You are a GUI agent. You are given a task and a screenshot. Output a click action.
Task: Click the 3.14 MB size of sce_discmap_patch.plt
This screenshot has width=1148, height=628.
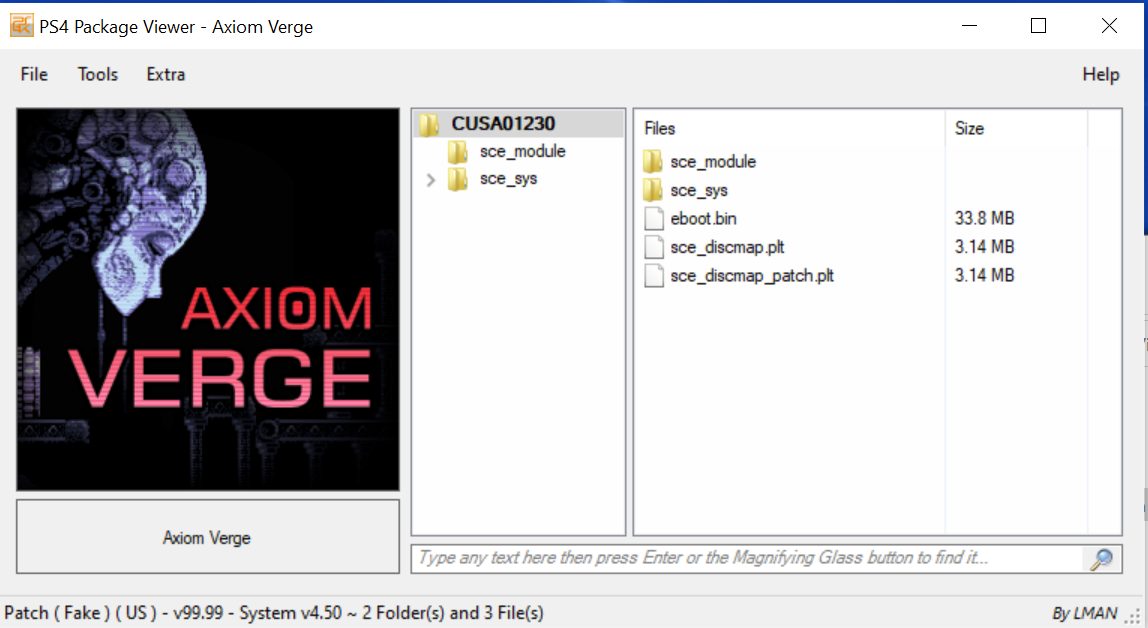pyautogui.click(x=984, y=275)
